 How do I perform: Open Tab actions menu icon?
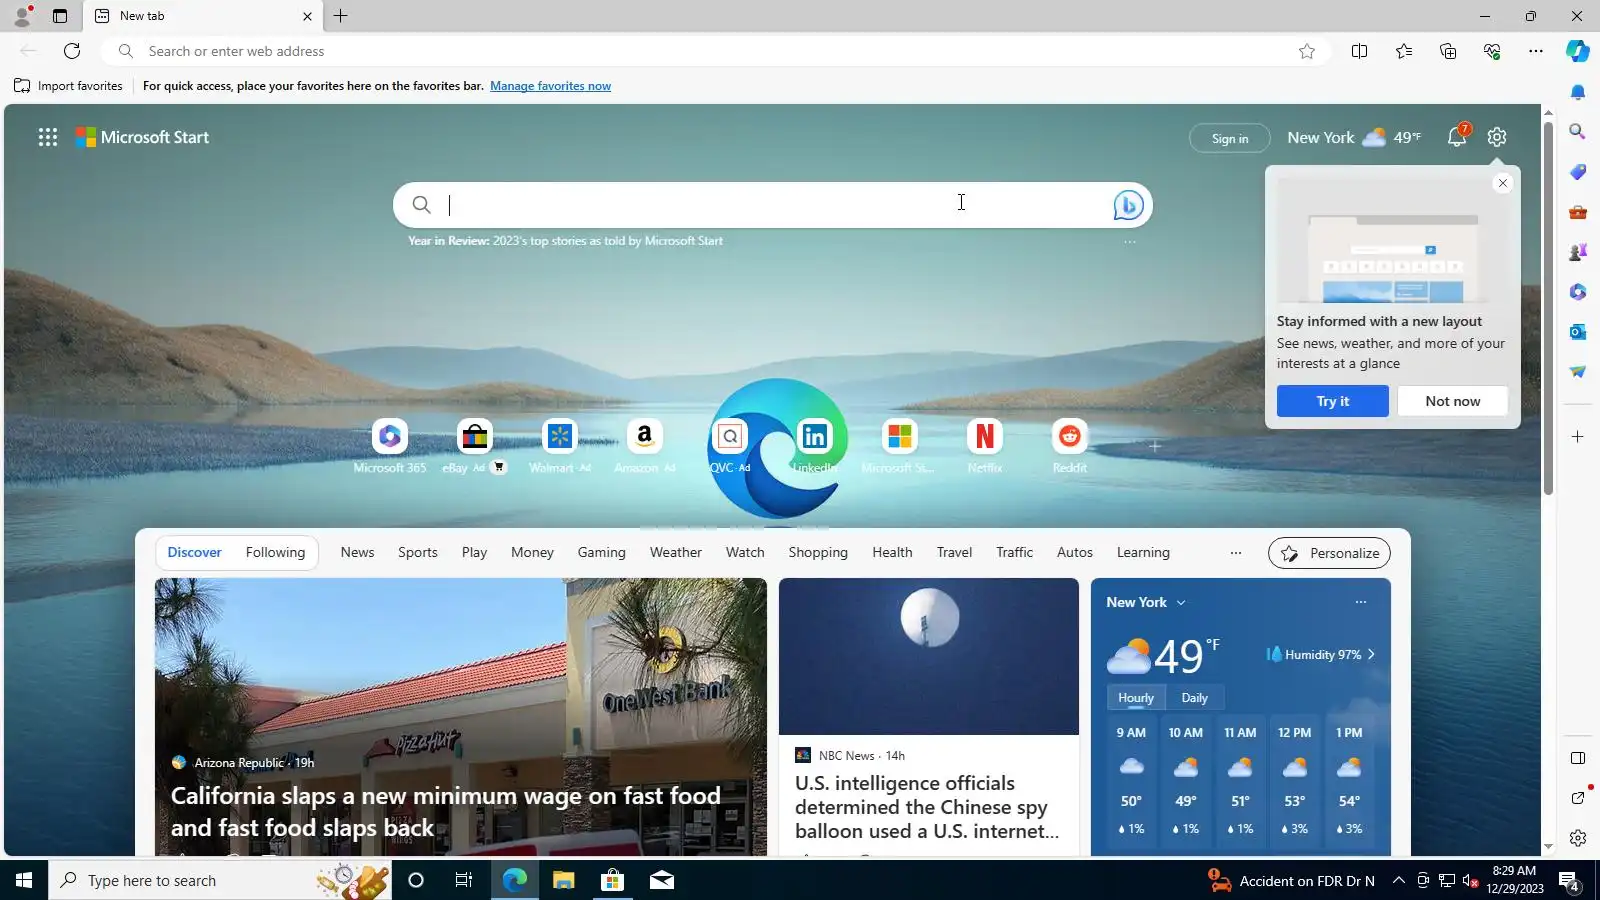click(x=60, y=16)
